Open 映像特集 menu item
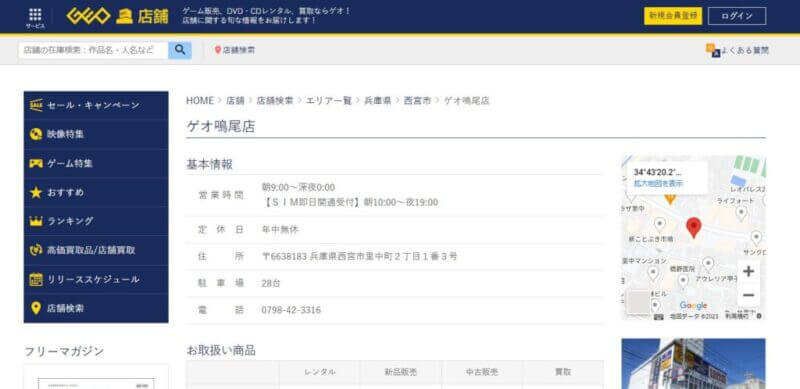Image resolution: width=800 pixels, height=389 pixels. tap(96, 134)
